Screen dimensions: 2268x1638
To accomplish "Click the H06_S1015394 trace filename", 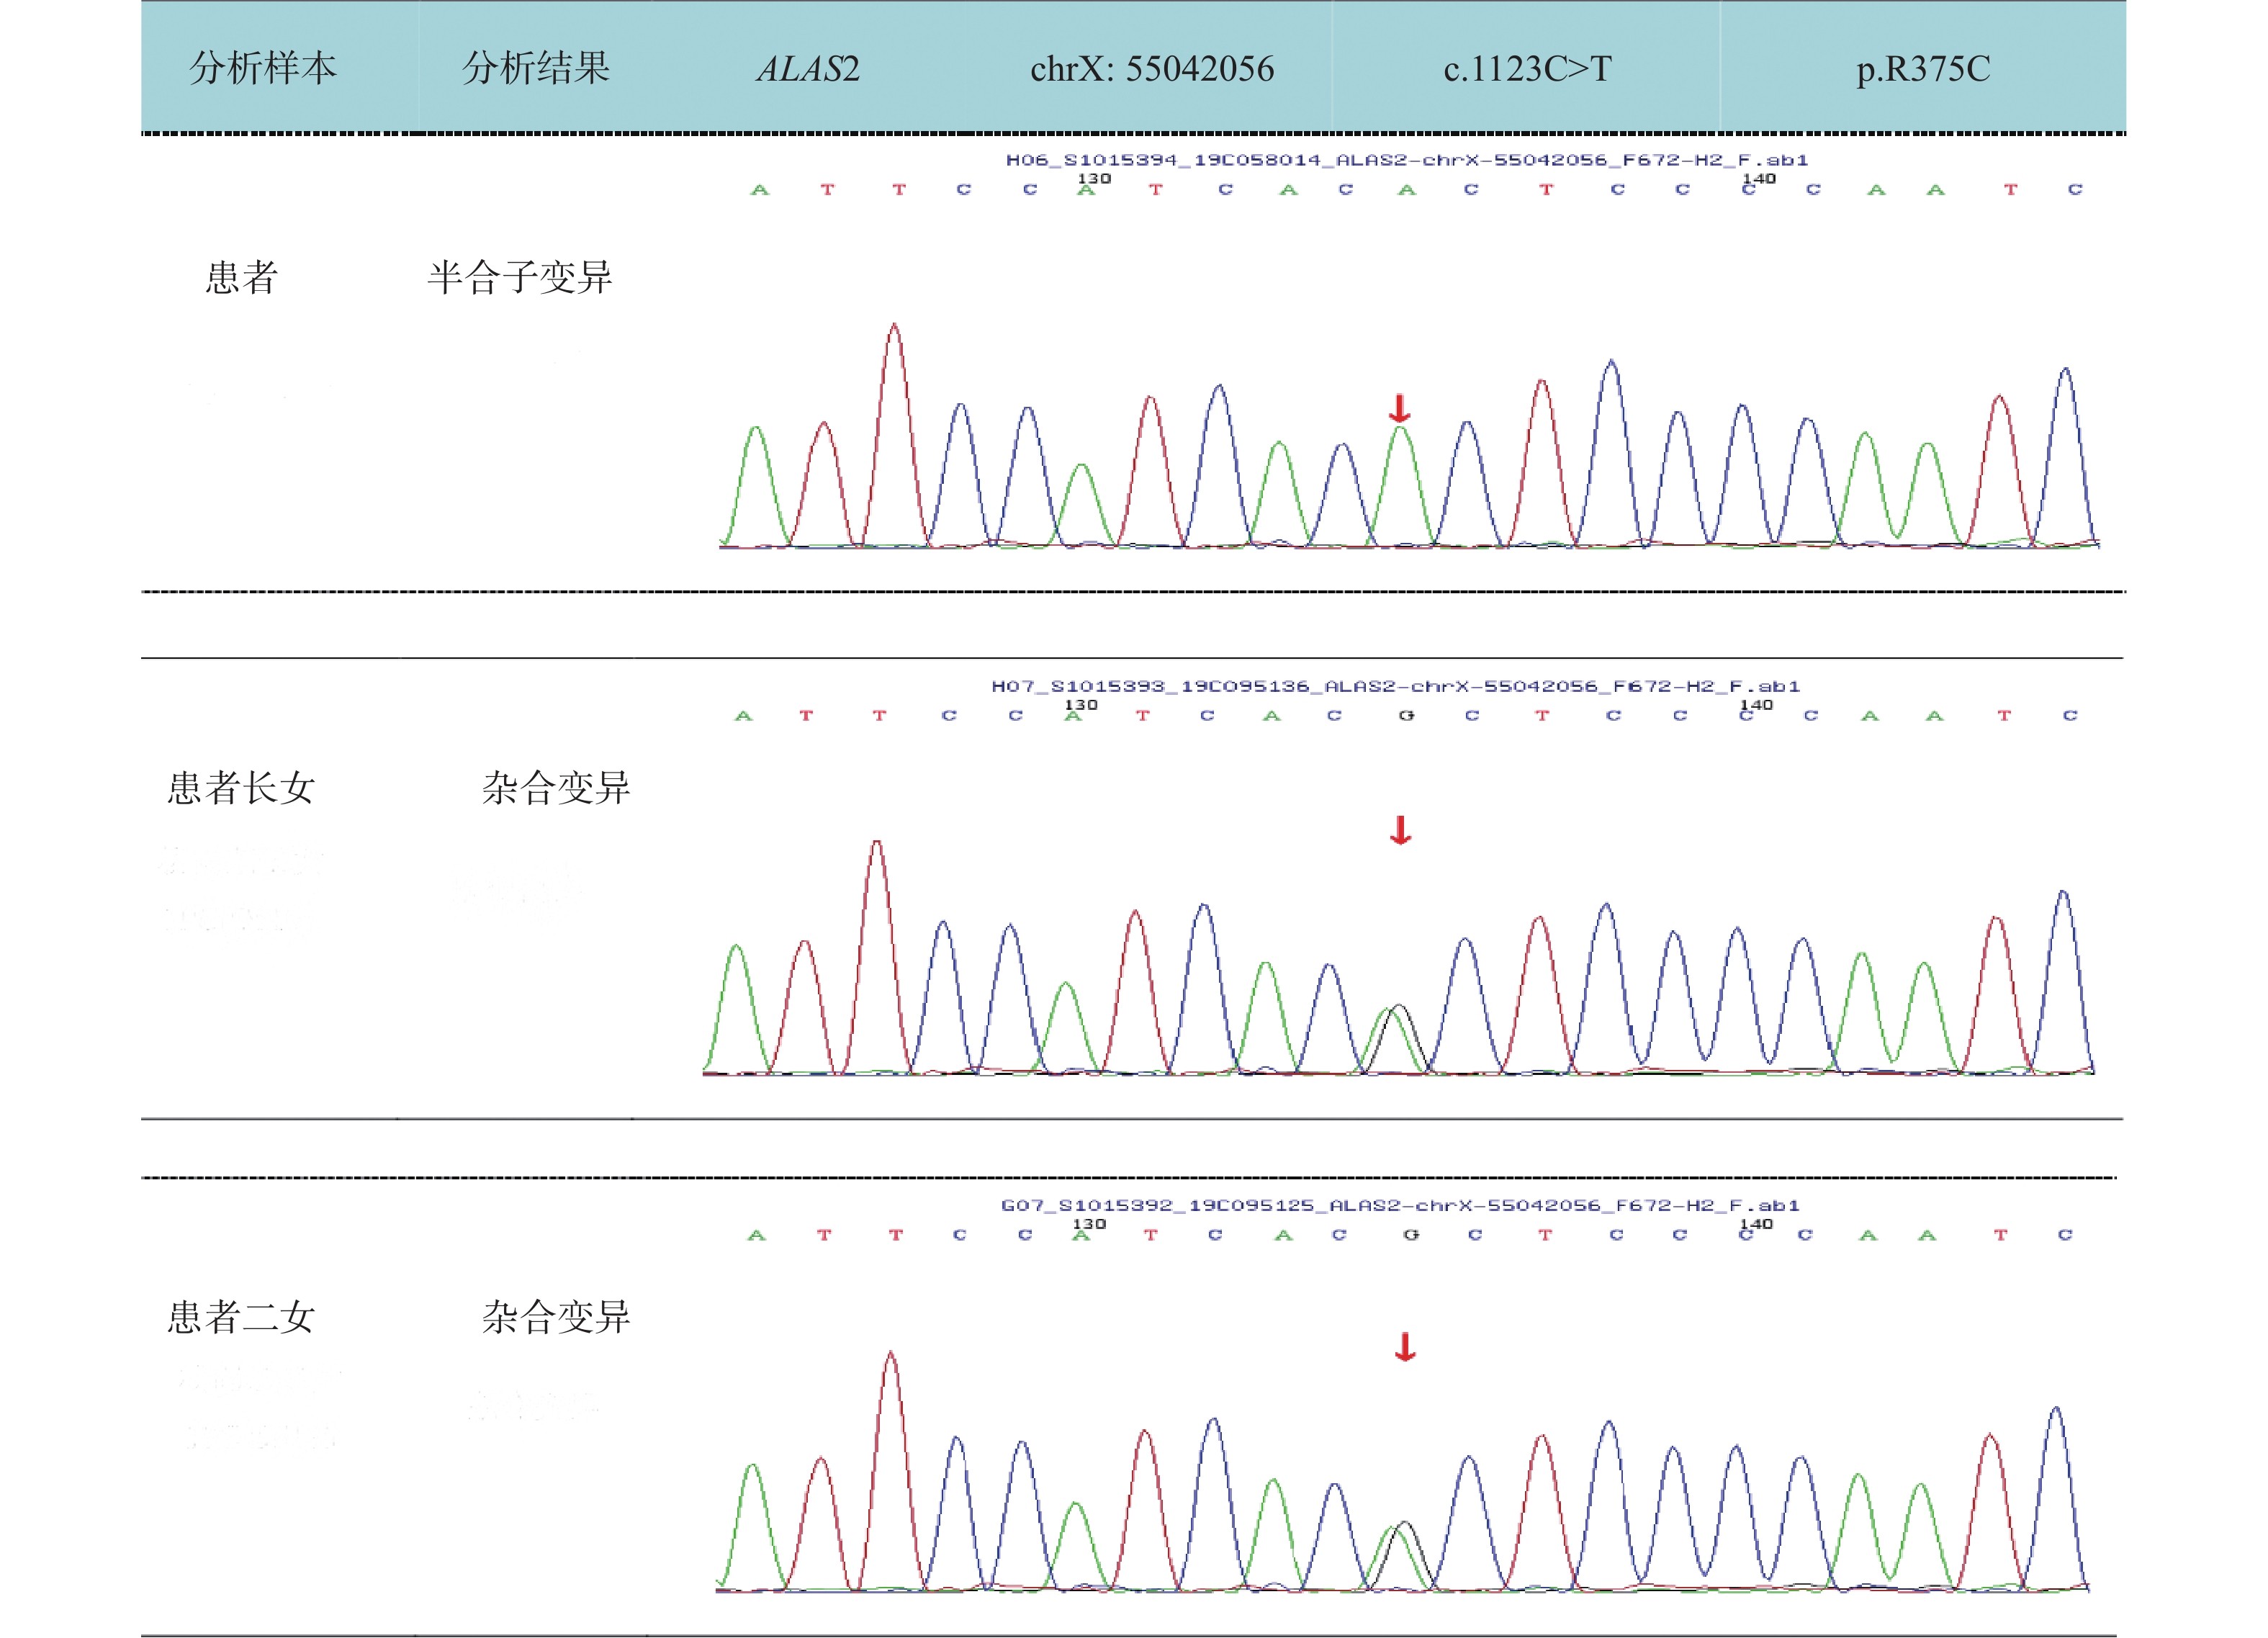I will pos(1406,160).
